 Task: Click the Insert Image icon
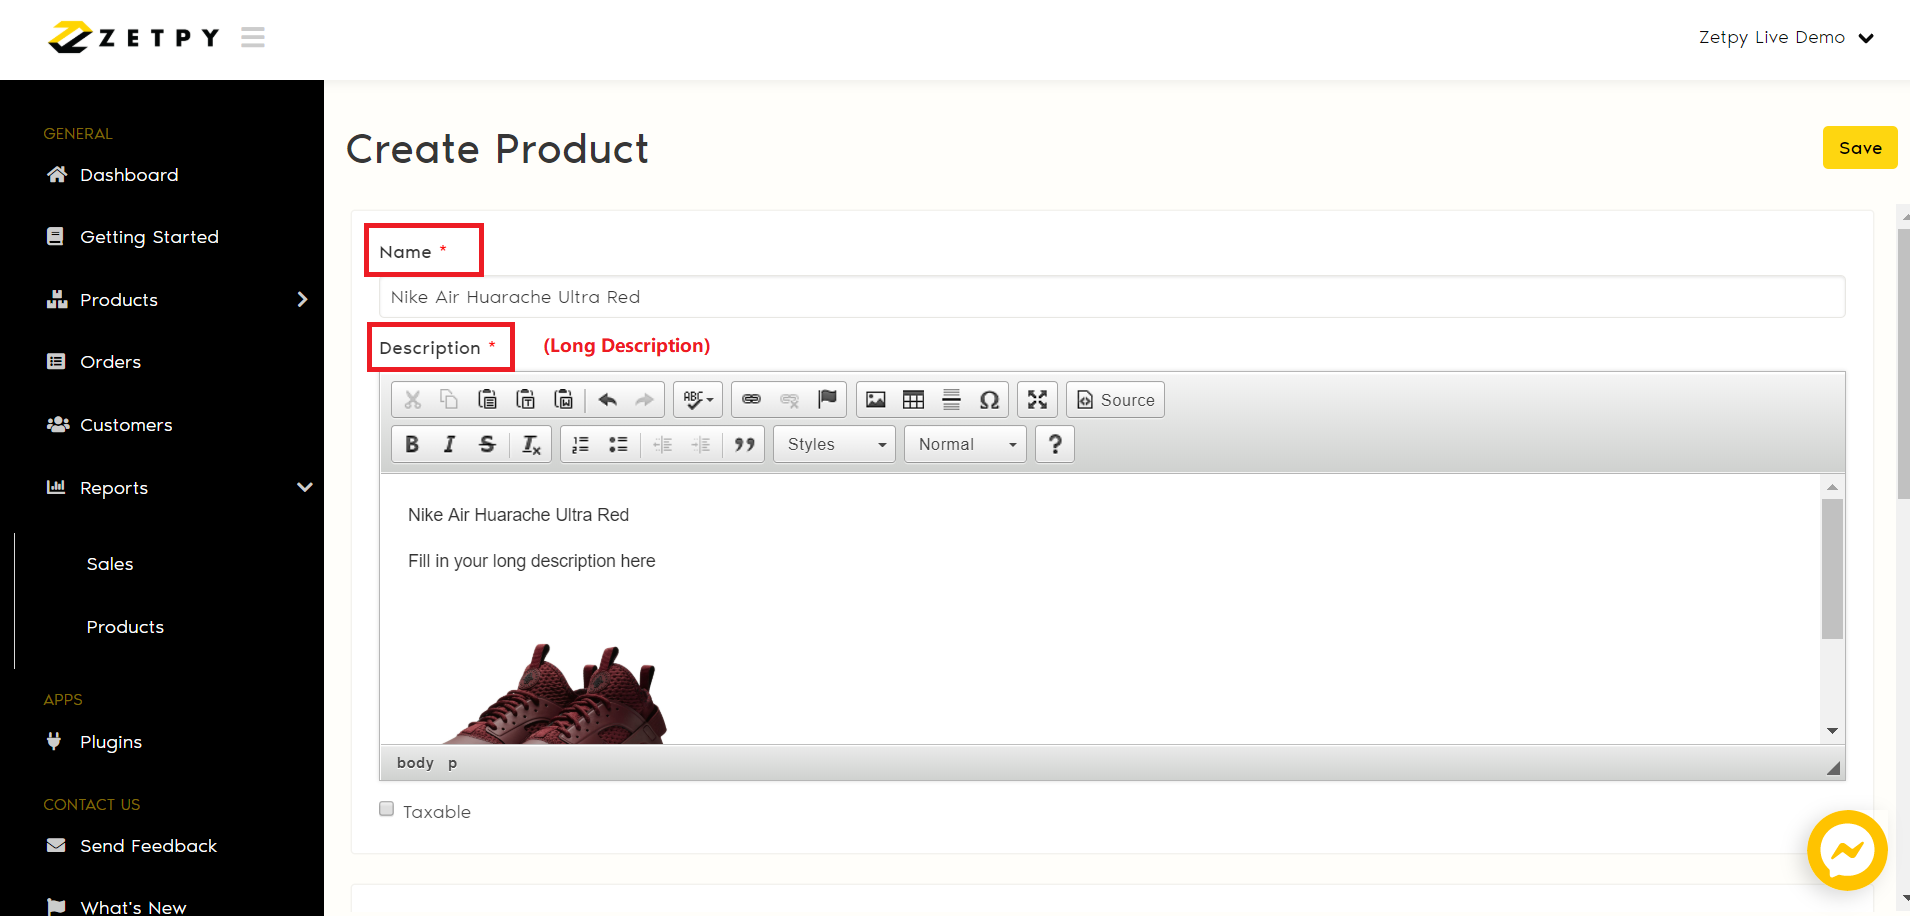[x=876, y=400]
